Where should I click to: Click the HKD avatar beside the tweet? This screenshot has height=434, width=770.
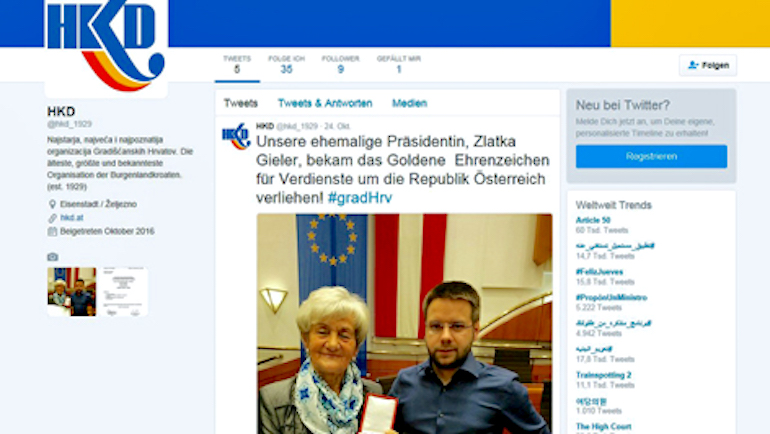(x=236, y=136)
